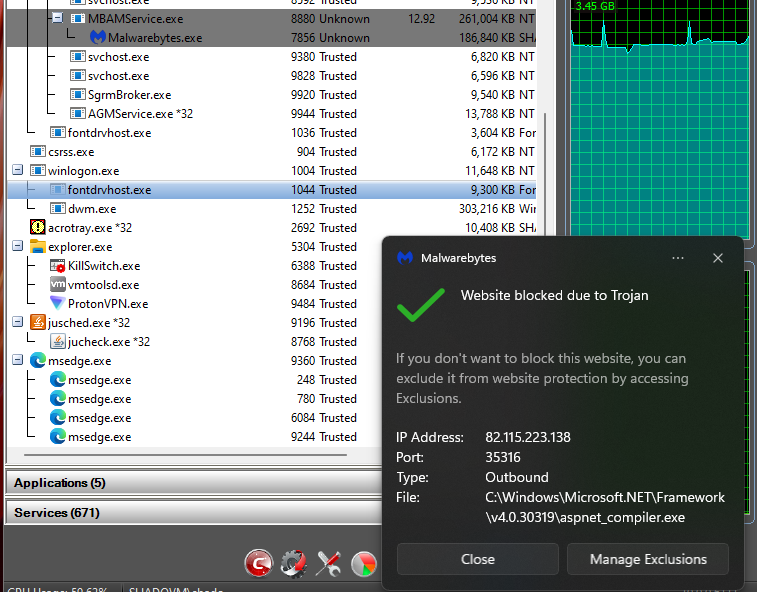Click the IP address 82.115.223.138
This screenshot has width=757, height=592.
[x=528, y=437]
